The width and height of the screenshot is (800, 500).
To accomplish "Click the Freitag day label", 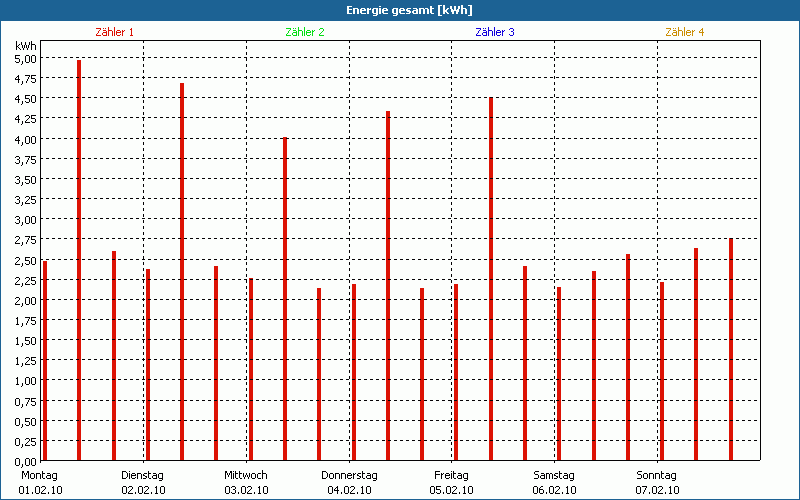I will coord(451,476).
